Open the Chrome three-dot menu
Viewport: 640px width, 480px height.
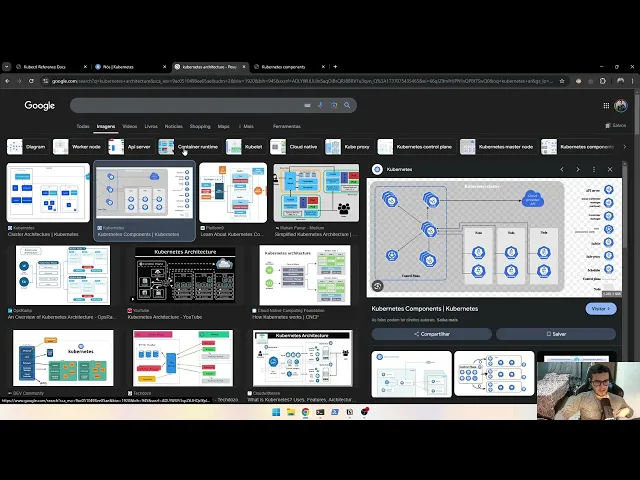633,81
